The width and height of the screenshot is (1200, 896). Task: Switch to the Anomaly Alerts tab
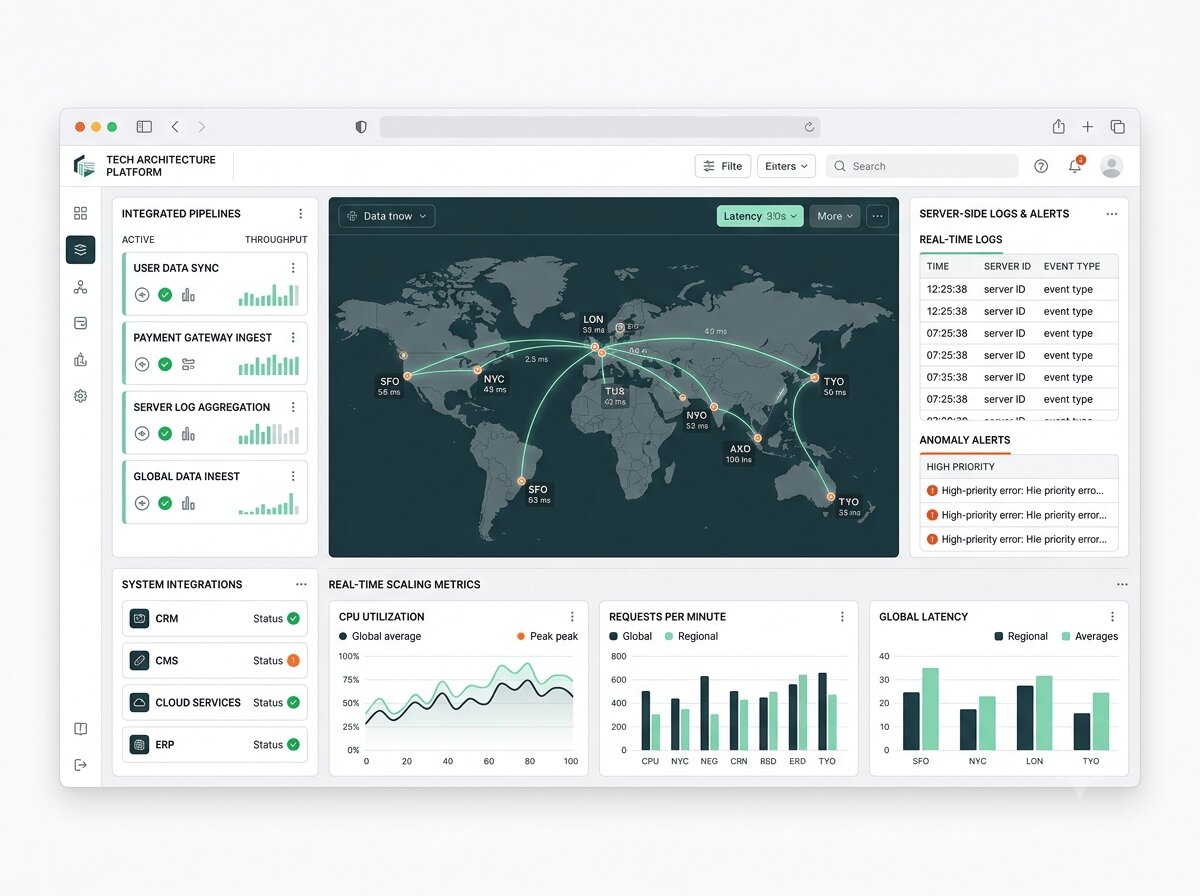tap(965, 440)
